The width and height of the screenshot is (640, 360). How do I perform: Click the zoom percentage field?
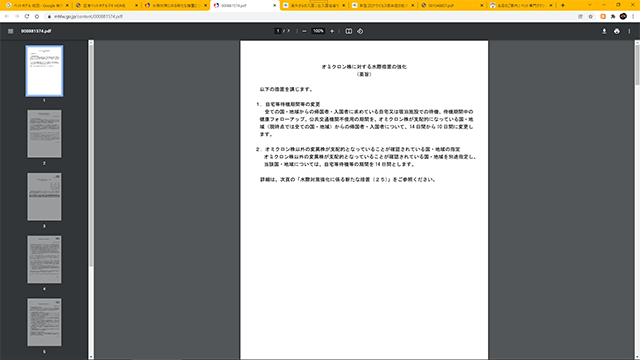click(318, 31)
